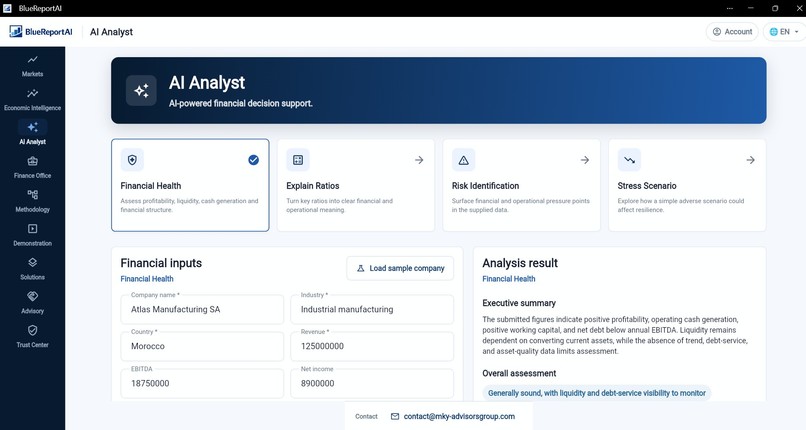Click the arrow on Risk Identification card
The image size is (806, 430).
point(585,160)
